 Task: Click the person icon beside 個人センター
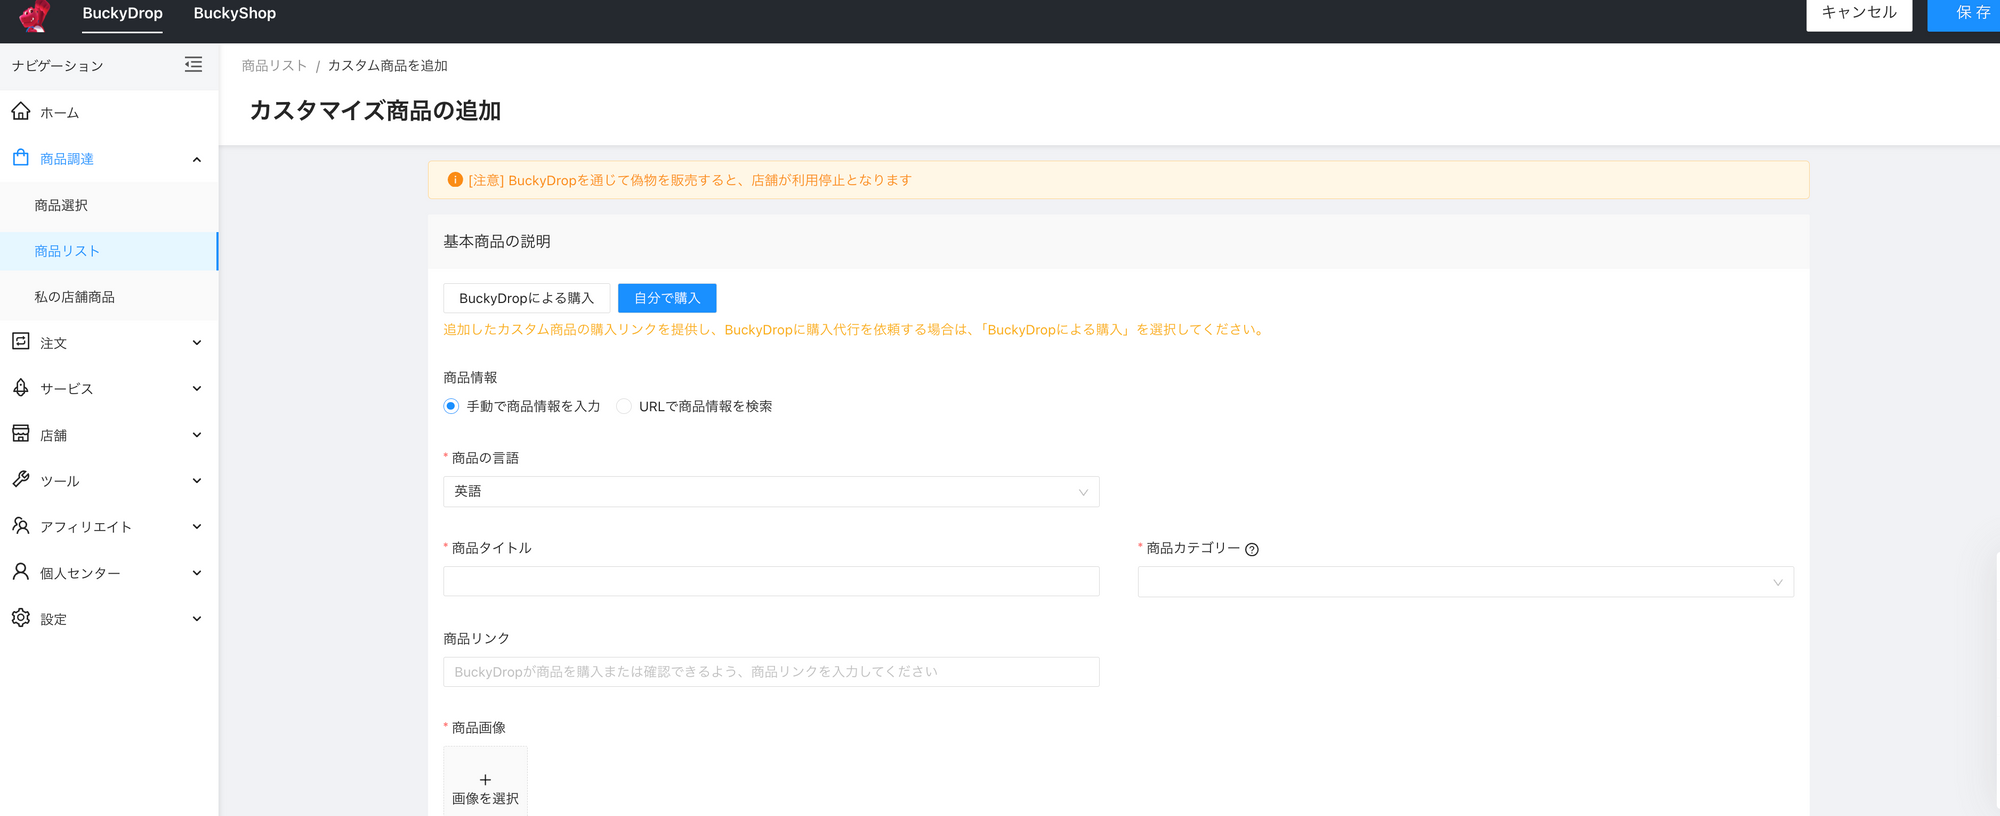click(21, 571)
